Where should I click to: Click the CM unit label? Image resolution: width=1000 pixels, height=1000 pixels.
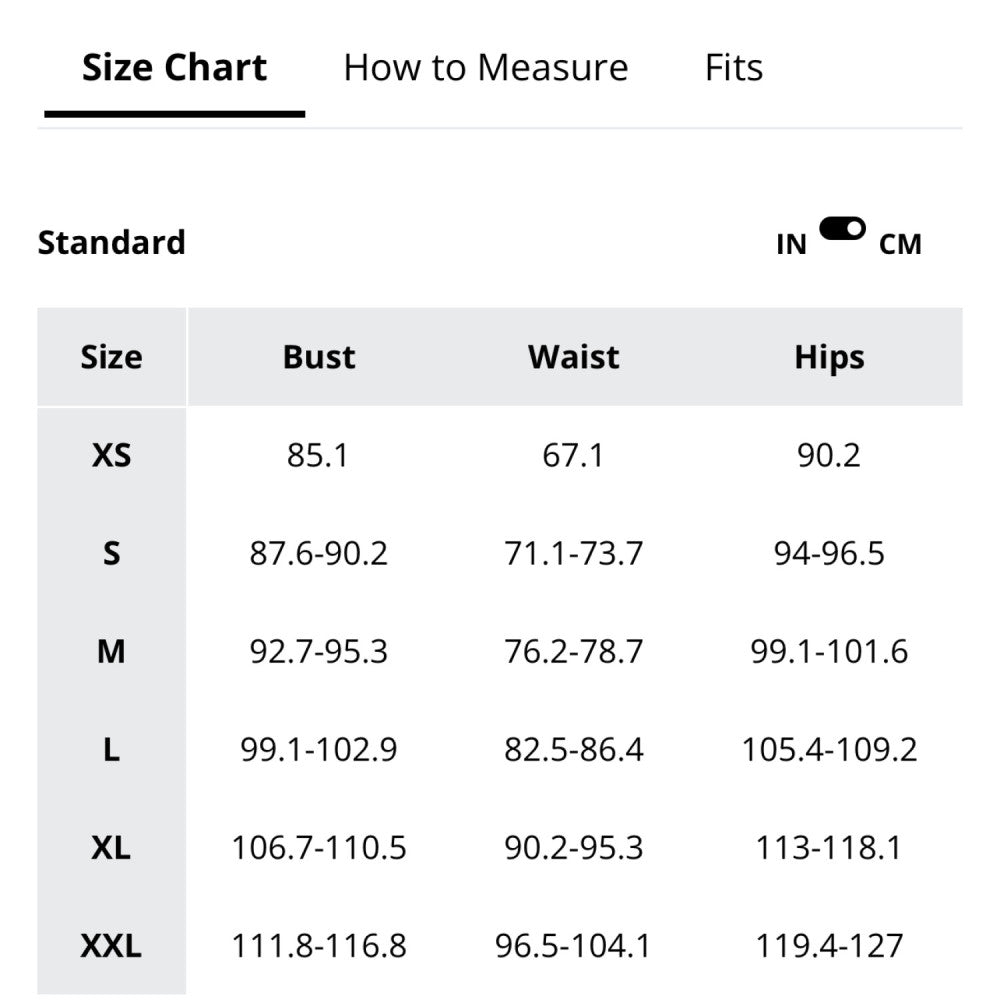coord(900,244)
